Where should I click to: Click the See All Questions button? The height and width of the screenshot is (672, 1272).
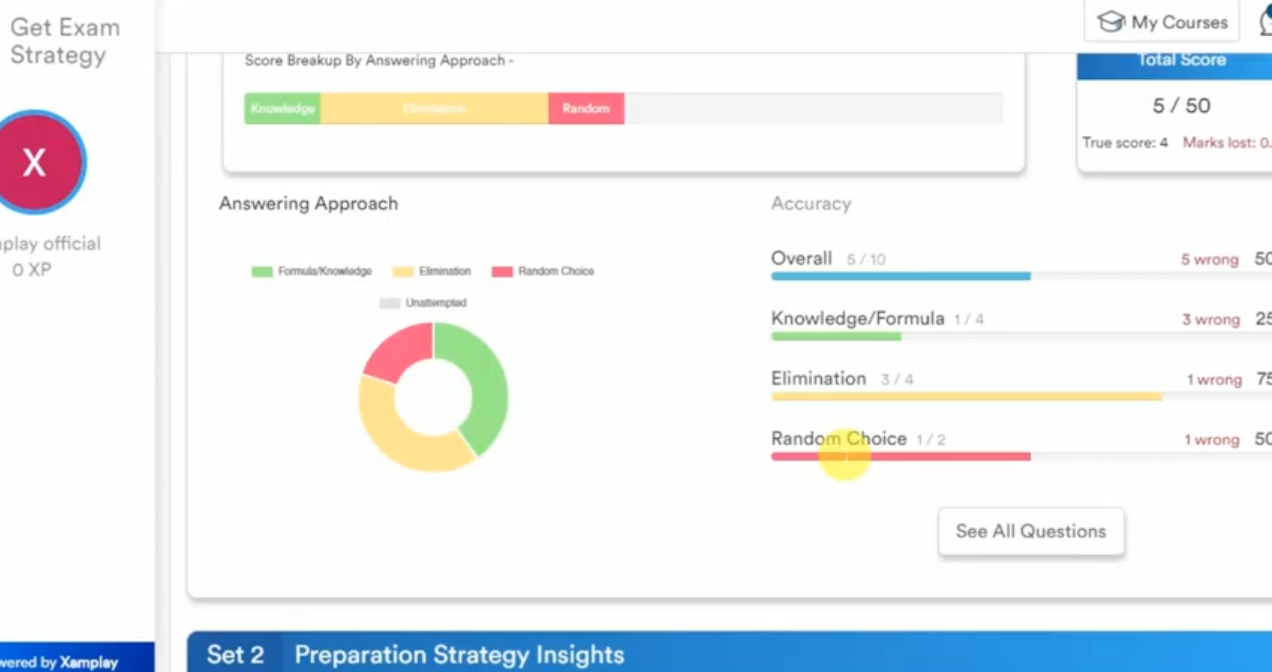coord(1031,531)
